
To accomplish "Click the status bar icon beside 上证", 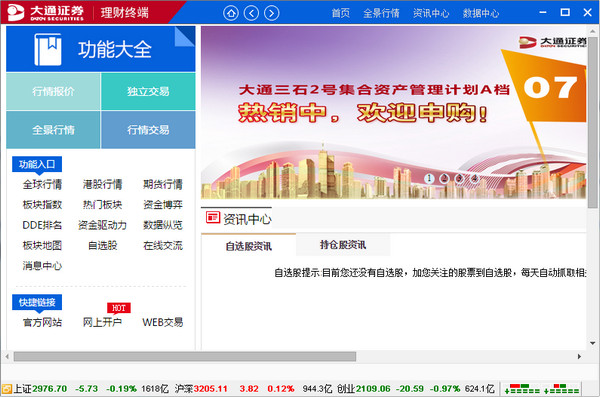I will 7,389.
